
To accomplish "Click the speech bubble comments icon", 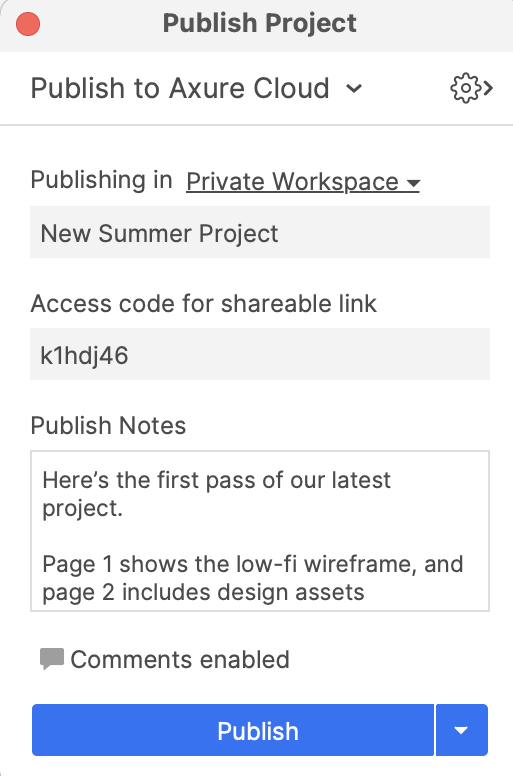I will pos(52,659).
